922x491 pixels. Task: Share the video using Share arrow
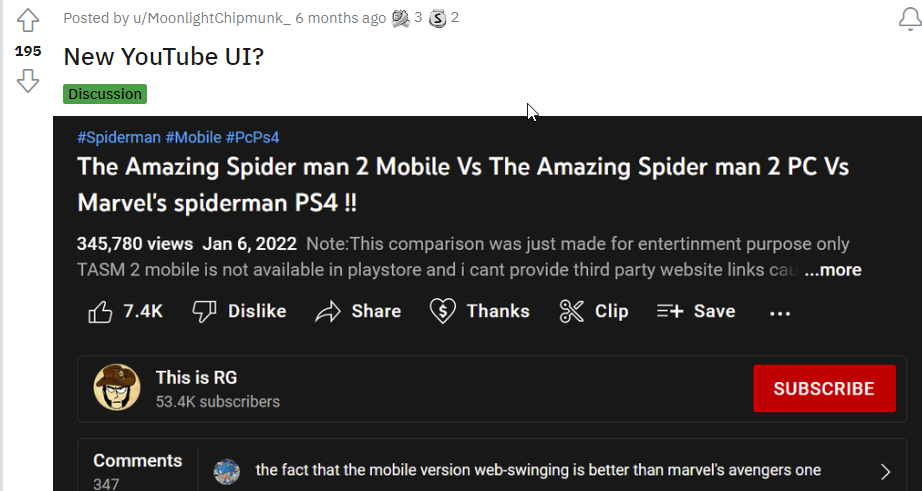[x=358, y=311]
